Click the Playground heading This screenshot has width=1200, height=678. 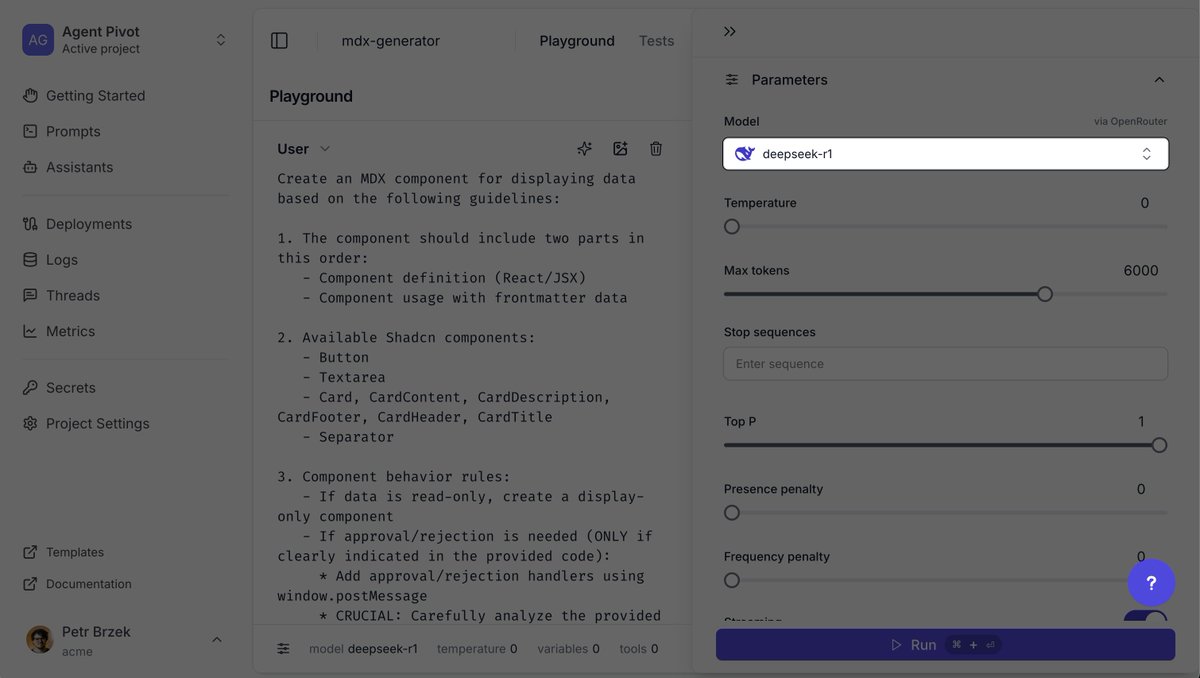[311, 96]
